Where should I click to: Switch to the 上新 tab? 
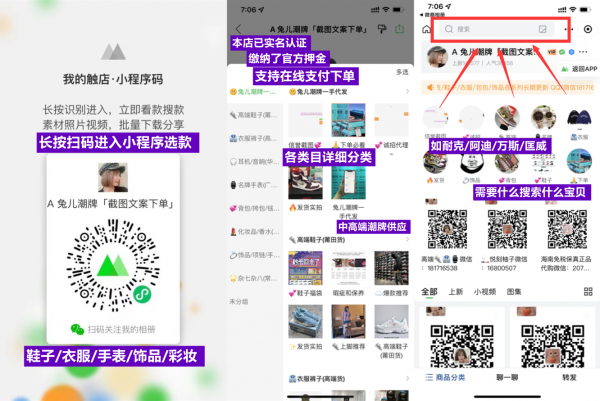point(456,292)
